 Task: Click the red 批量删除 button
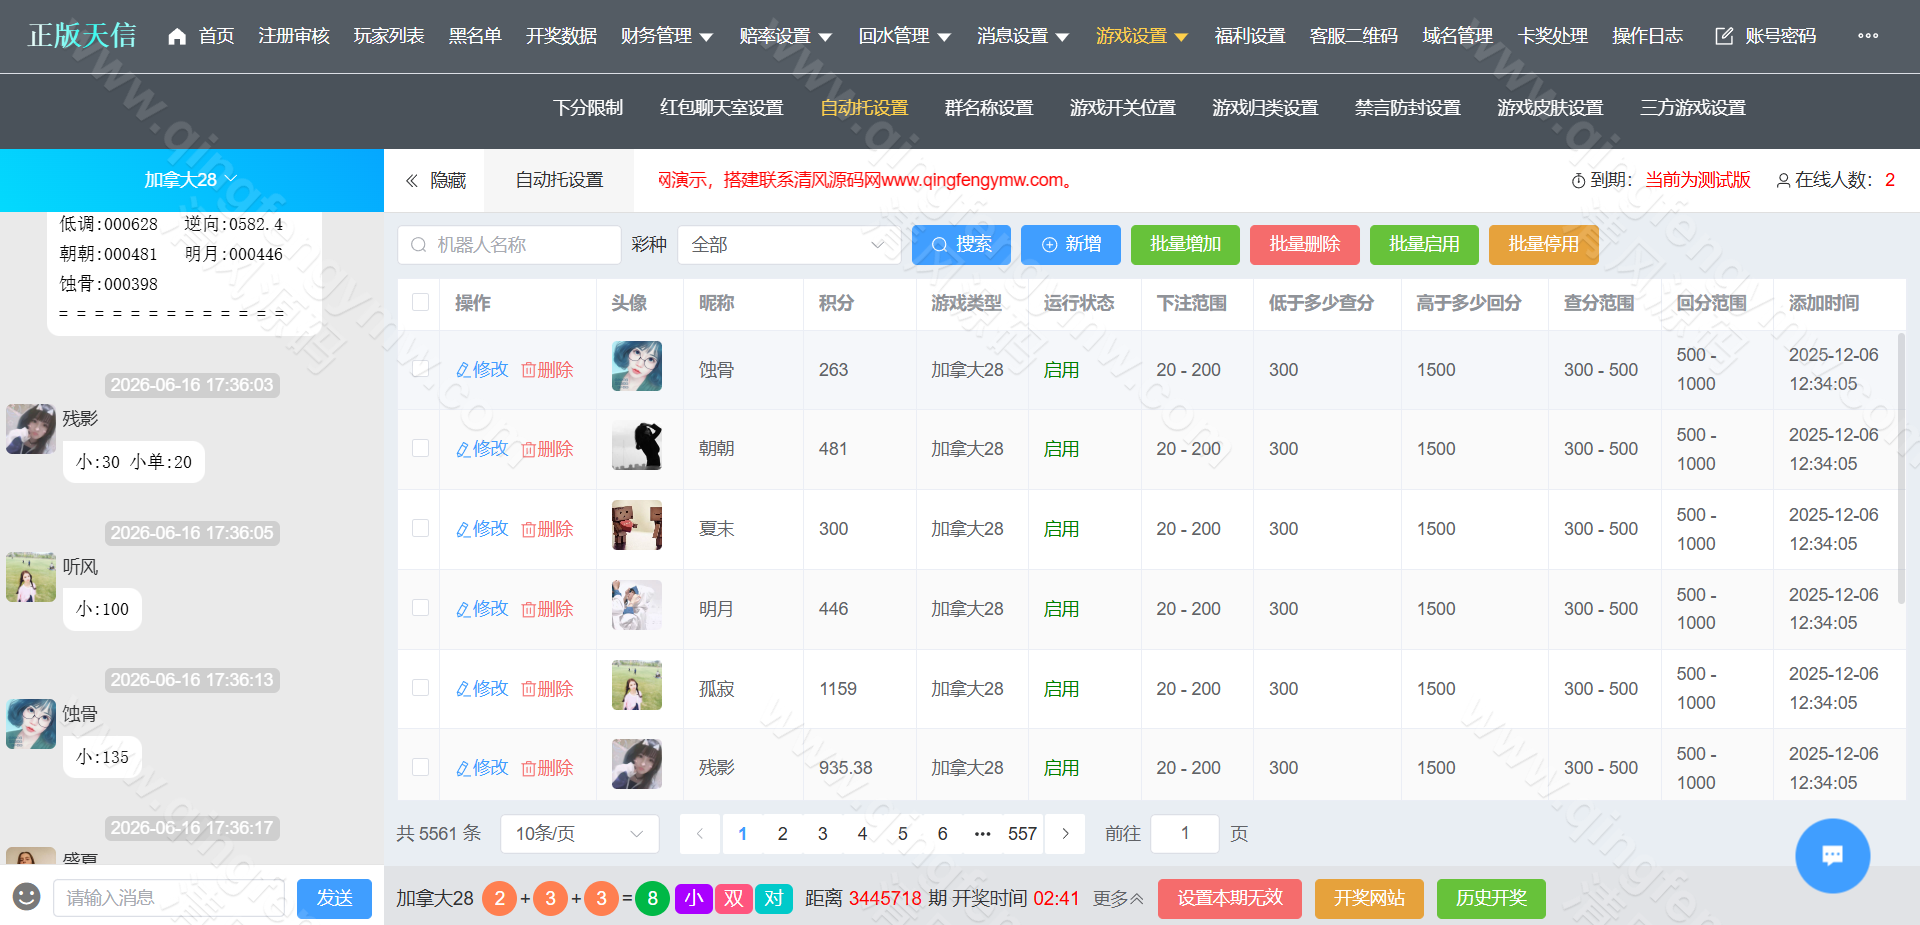(x=1305, y=245)
